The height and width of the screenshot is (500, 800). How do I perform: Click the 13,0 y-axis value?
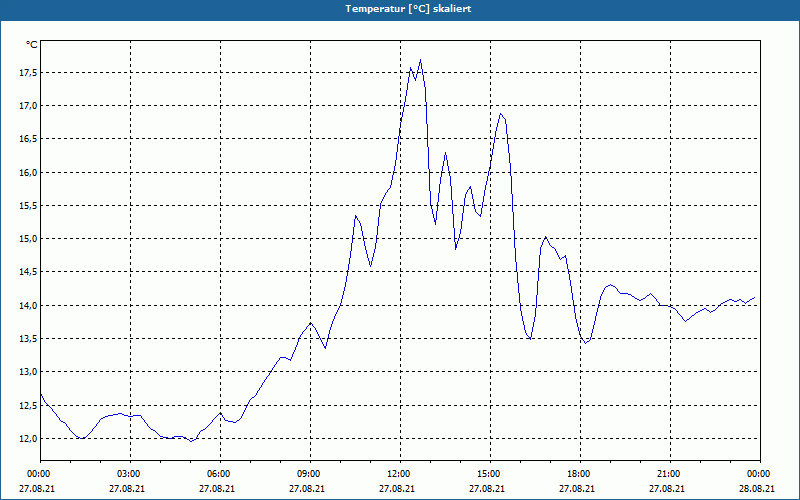[28, 372]
